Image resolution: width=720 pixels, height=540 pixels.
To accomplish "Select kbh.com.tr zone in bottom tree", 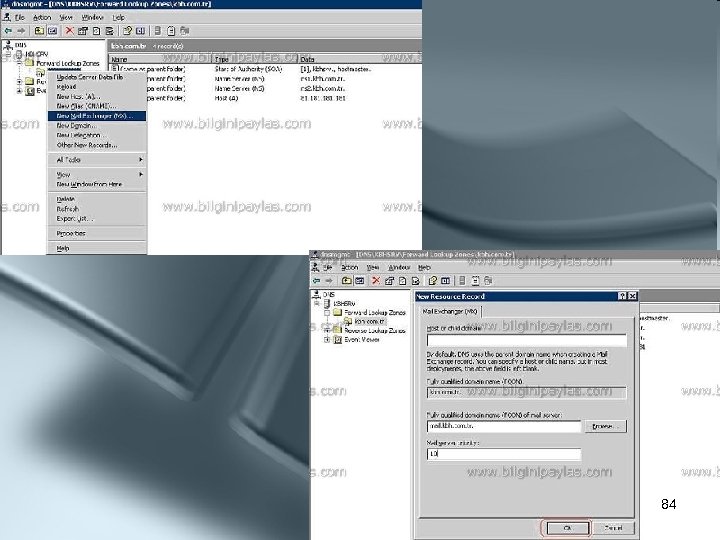I will (370, 321).
